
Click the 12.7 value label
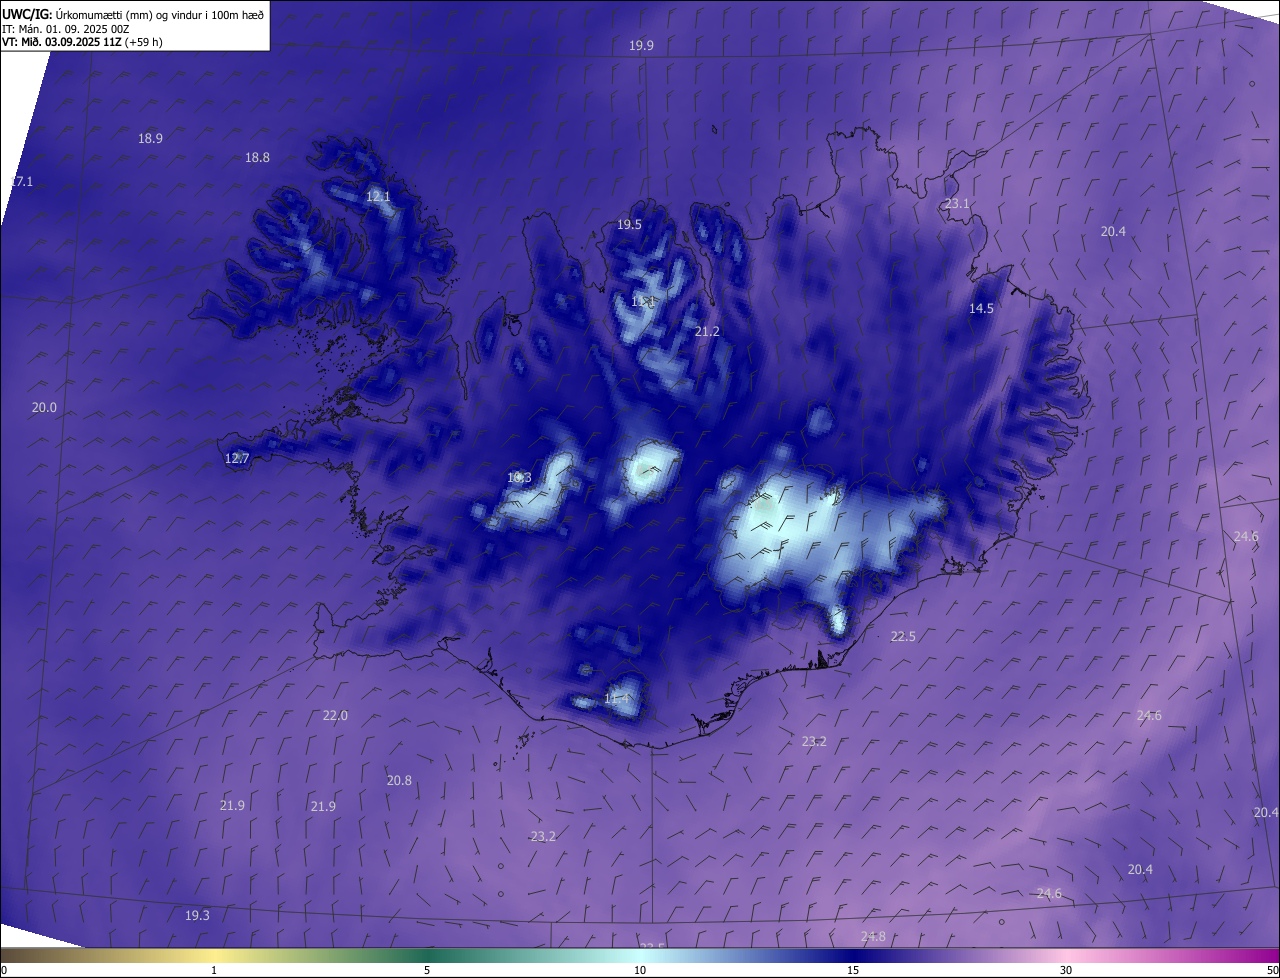tap(237, 458)
